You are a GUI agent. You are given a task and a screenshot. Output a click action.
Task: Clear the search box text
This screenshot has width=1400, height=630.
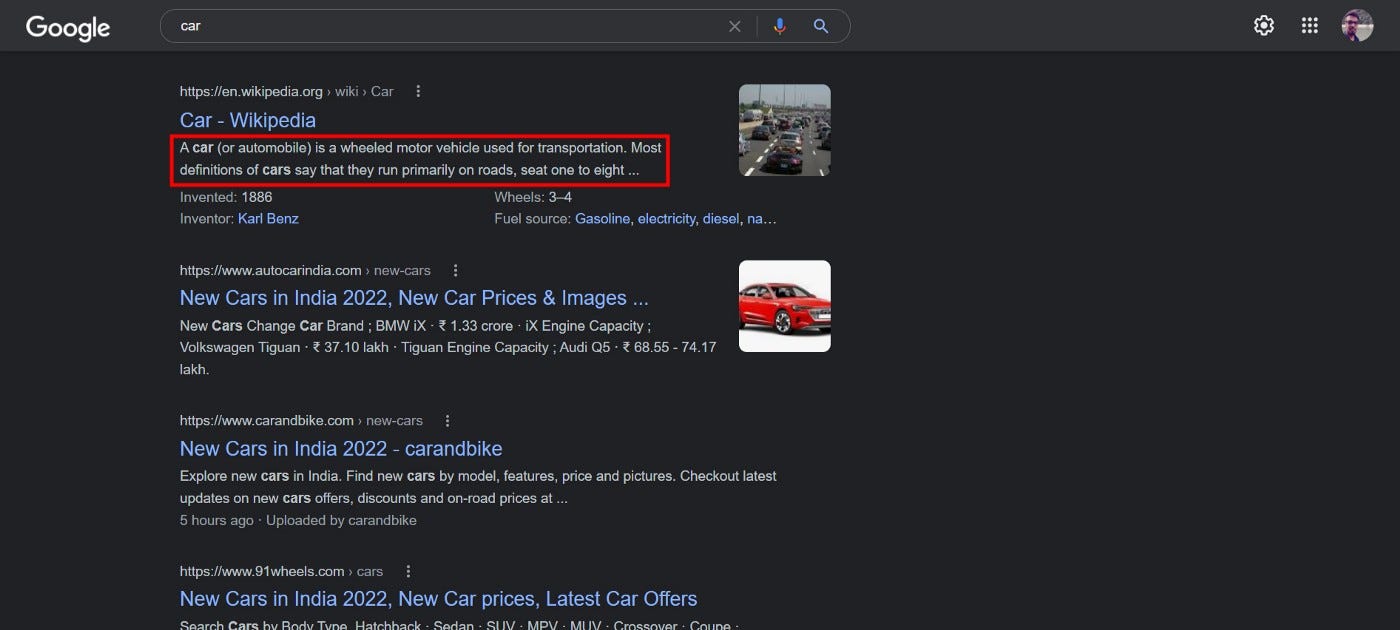(x=735, y=26)
